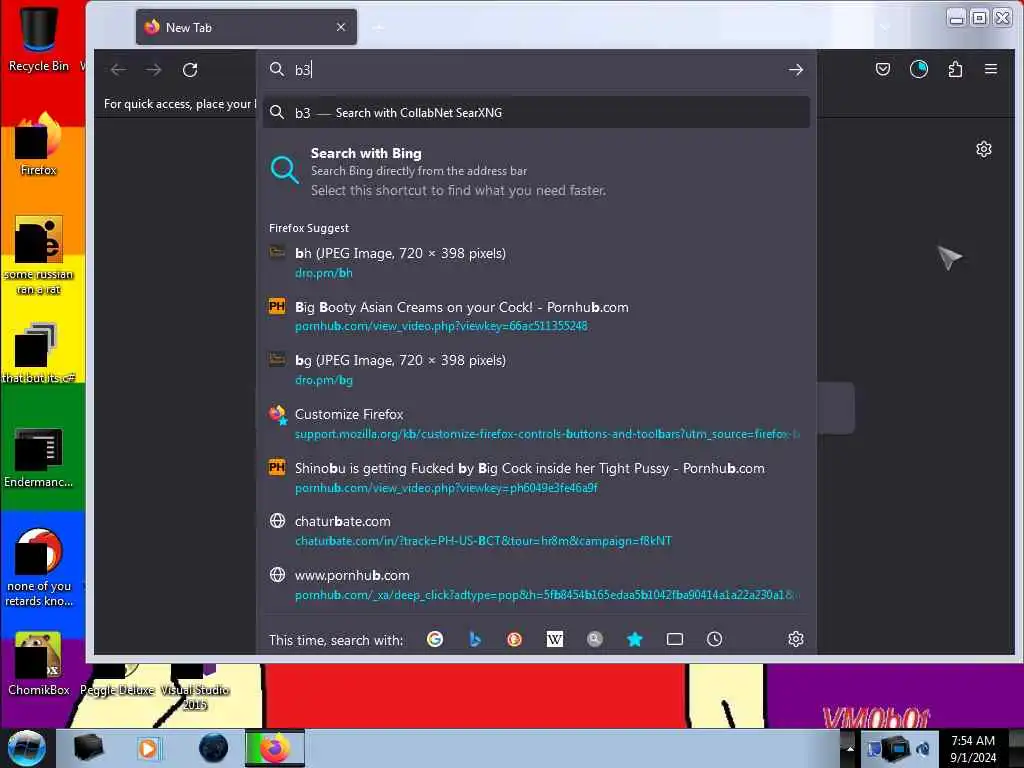This screenshot has height=768, width=1024.
Task: Click the 'Firefox Suggest' heading text
Action: 309,228
